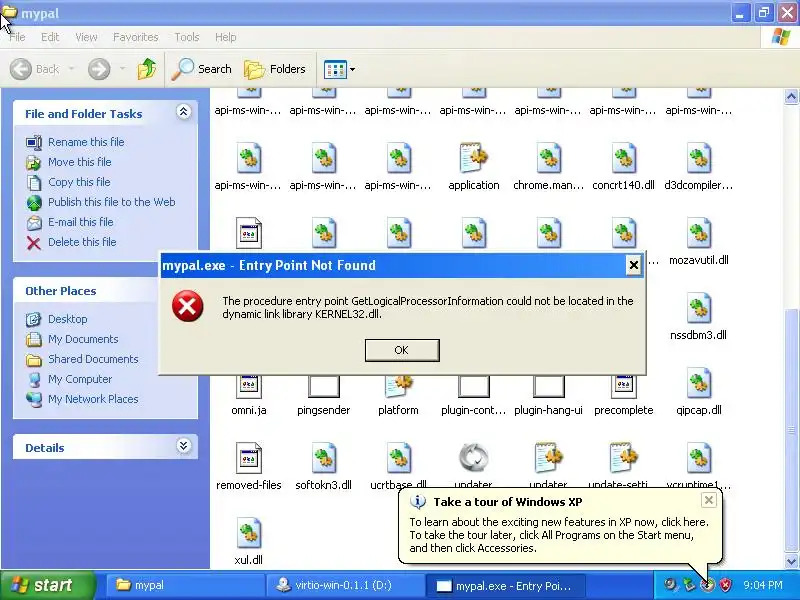Select the chrome.manifest file icon
Screen dimensions: 800x600
549,158
